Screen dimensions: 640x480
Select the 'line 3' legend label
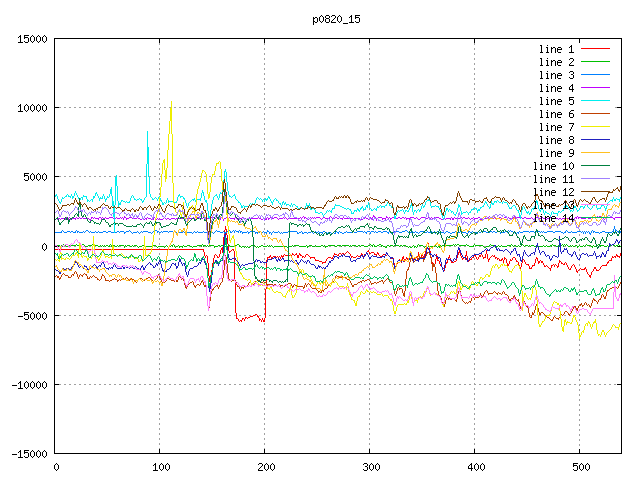coord(556,75)
